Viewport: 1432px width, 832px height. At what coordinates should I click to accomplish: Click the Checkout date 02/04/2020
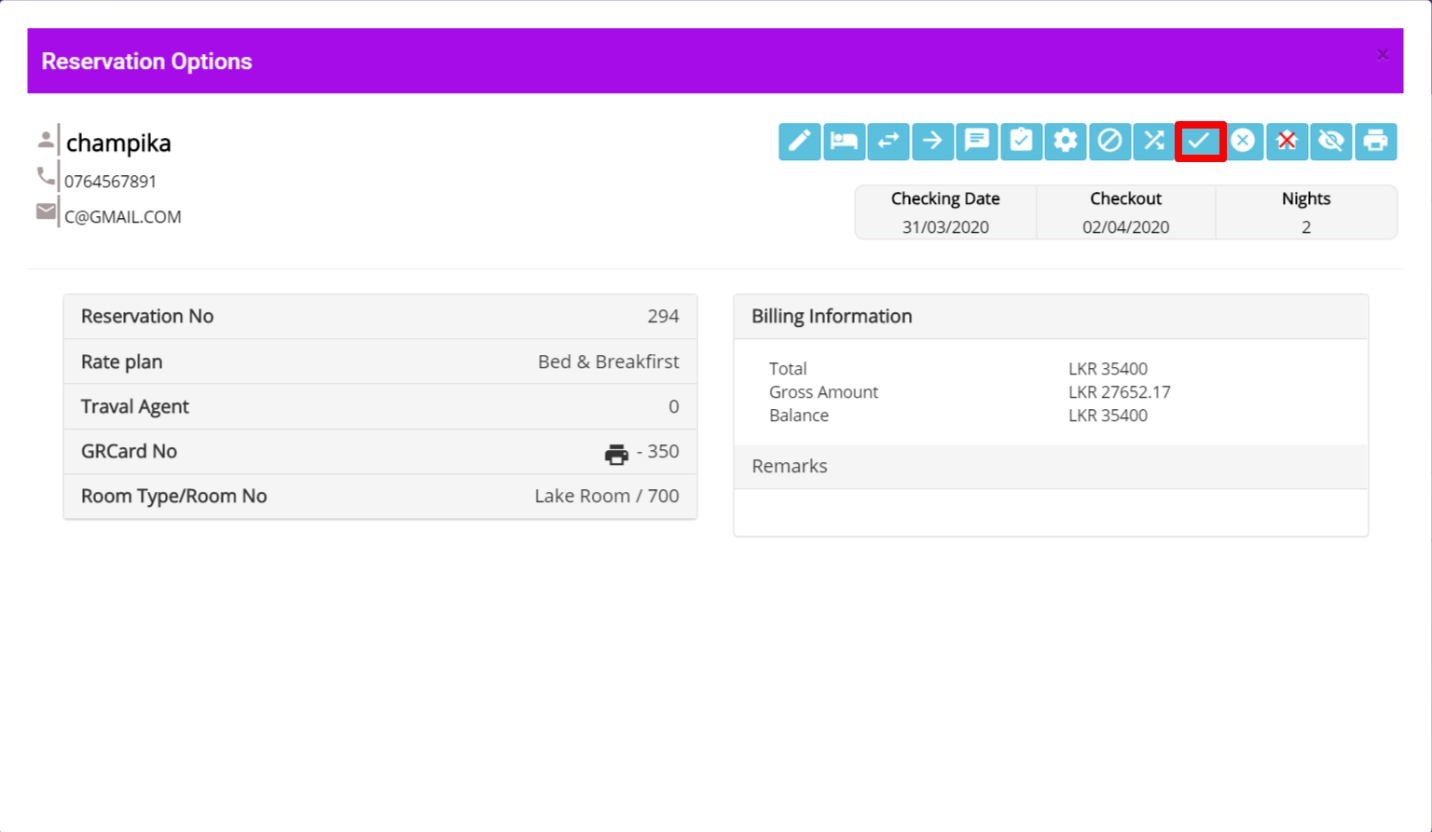tap(1125, 227)
